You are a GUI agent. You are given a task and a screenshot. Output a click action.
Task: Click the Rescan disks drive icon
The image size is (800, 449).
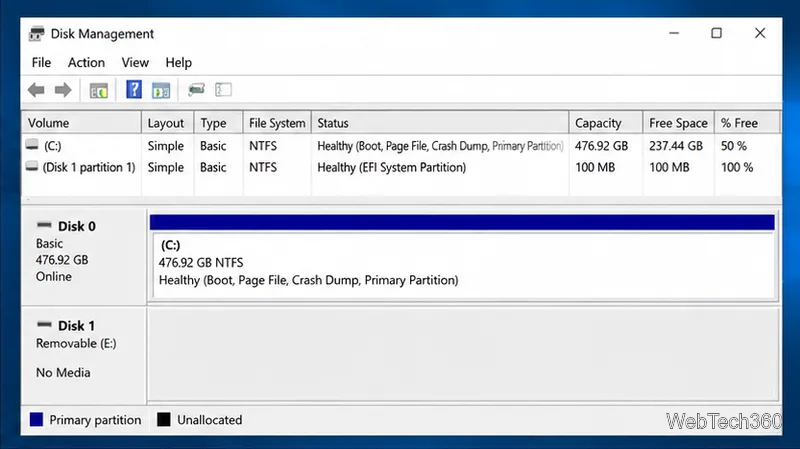(196, 90)
